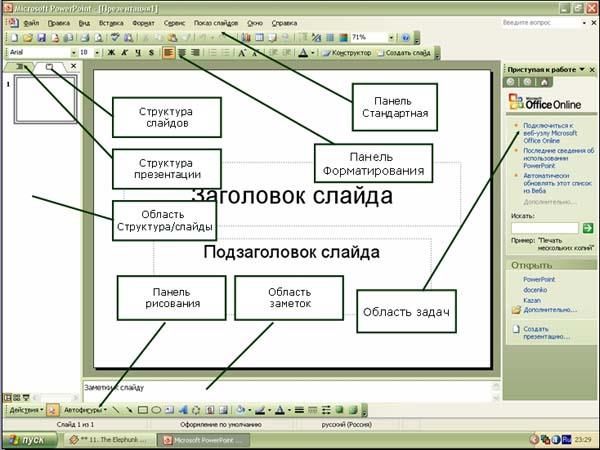Open the Автофигуры dropdown

(x=85, y=410)
